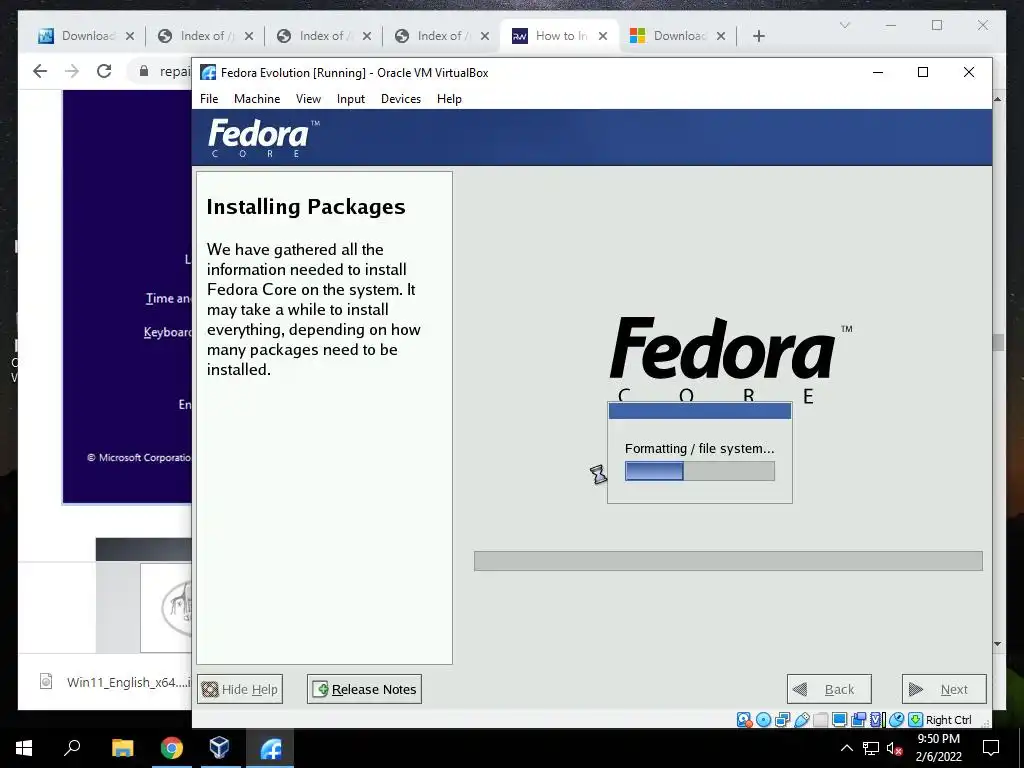Open the network icon in system tray
This screenshot has height=768, width=1024.
point(871,748)
